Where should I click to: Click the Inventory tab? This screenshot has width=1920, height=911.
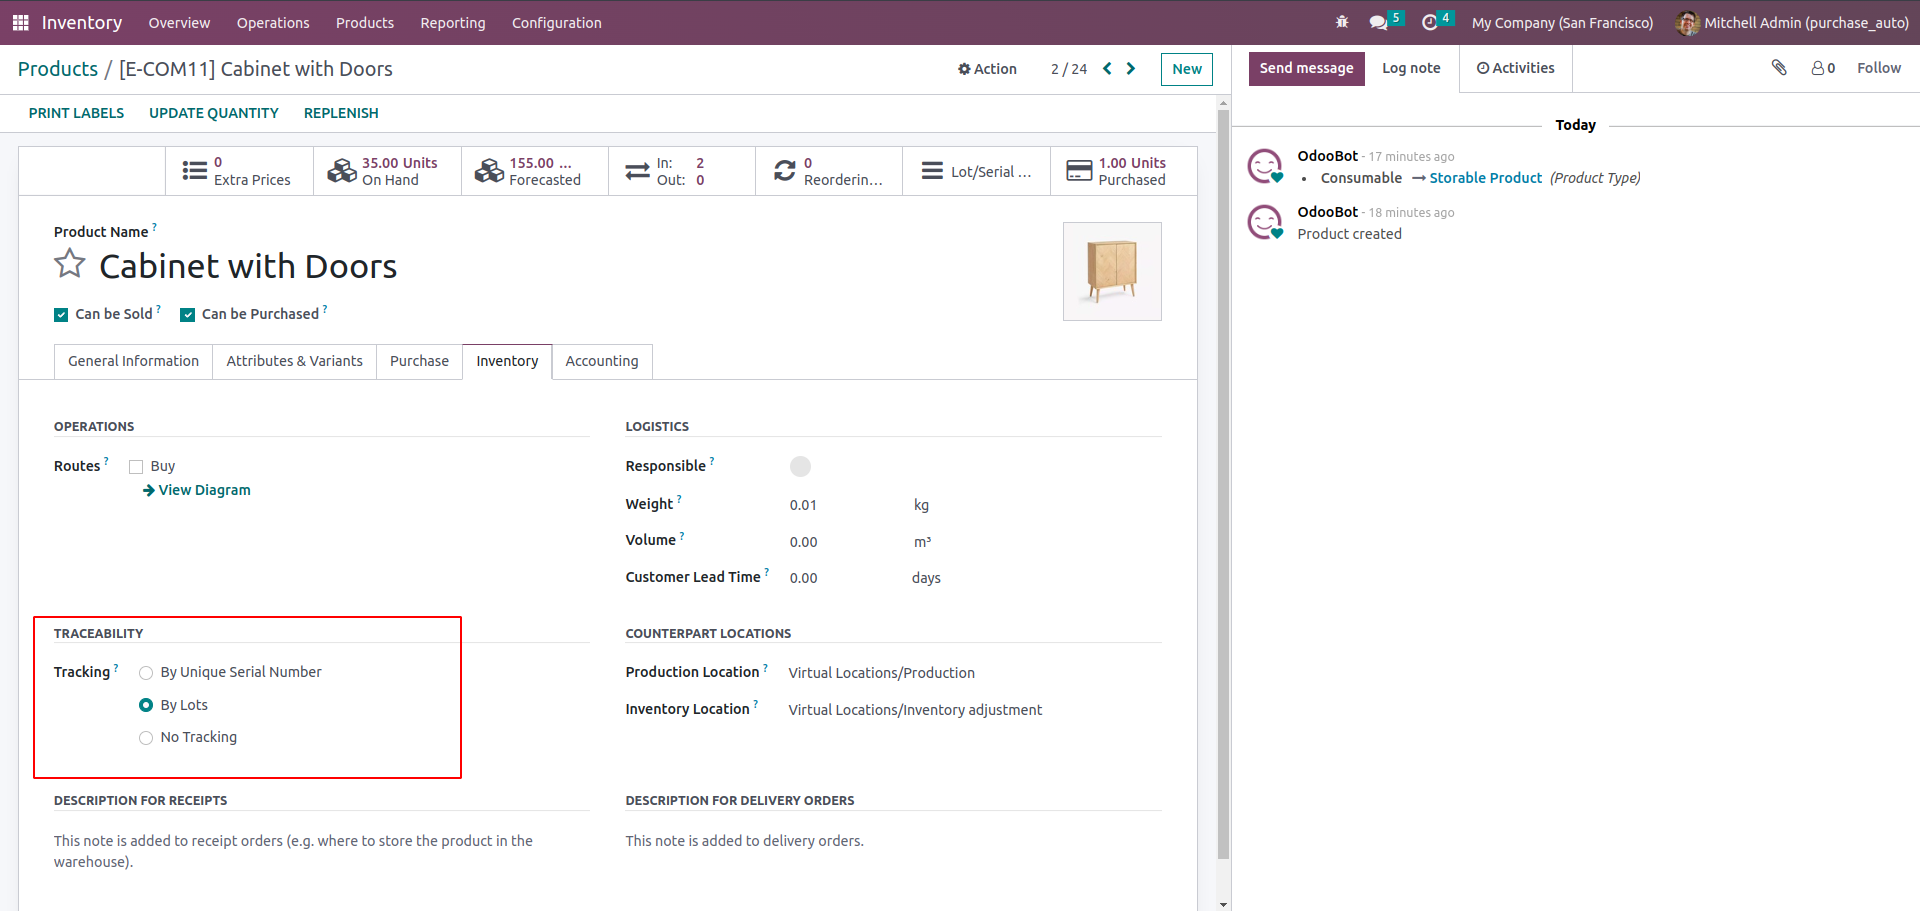coord(507,361)
